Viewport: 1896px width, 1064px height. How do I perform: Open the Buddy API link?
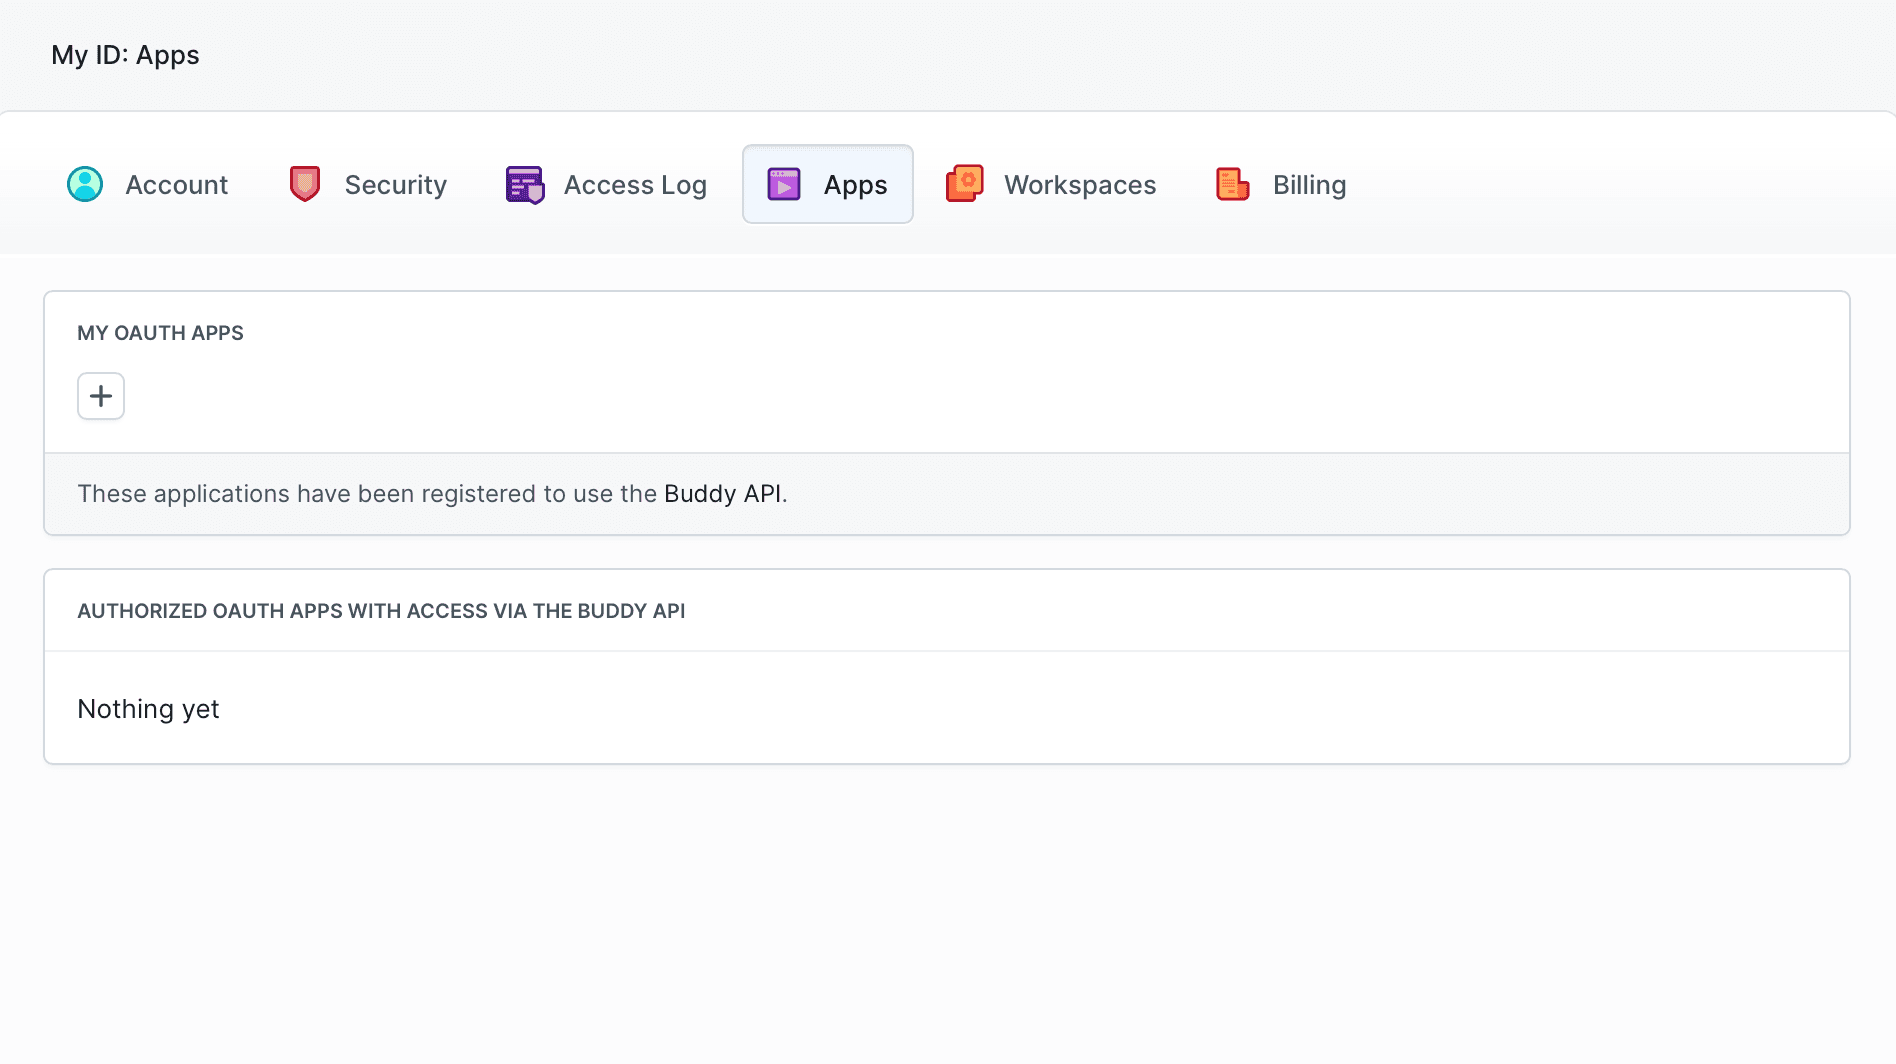pos(722,493)
